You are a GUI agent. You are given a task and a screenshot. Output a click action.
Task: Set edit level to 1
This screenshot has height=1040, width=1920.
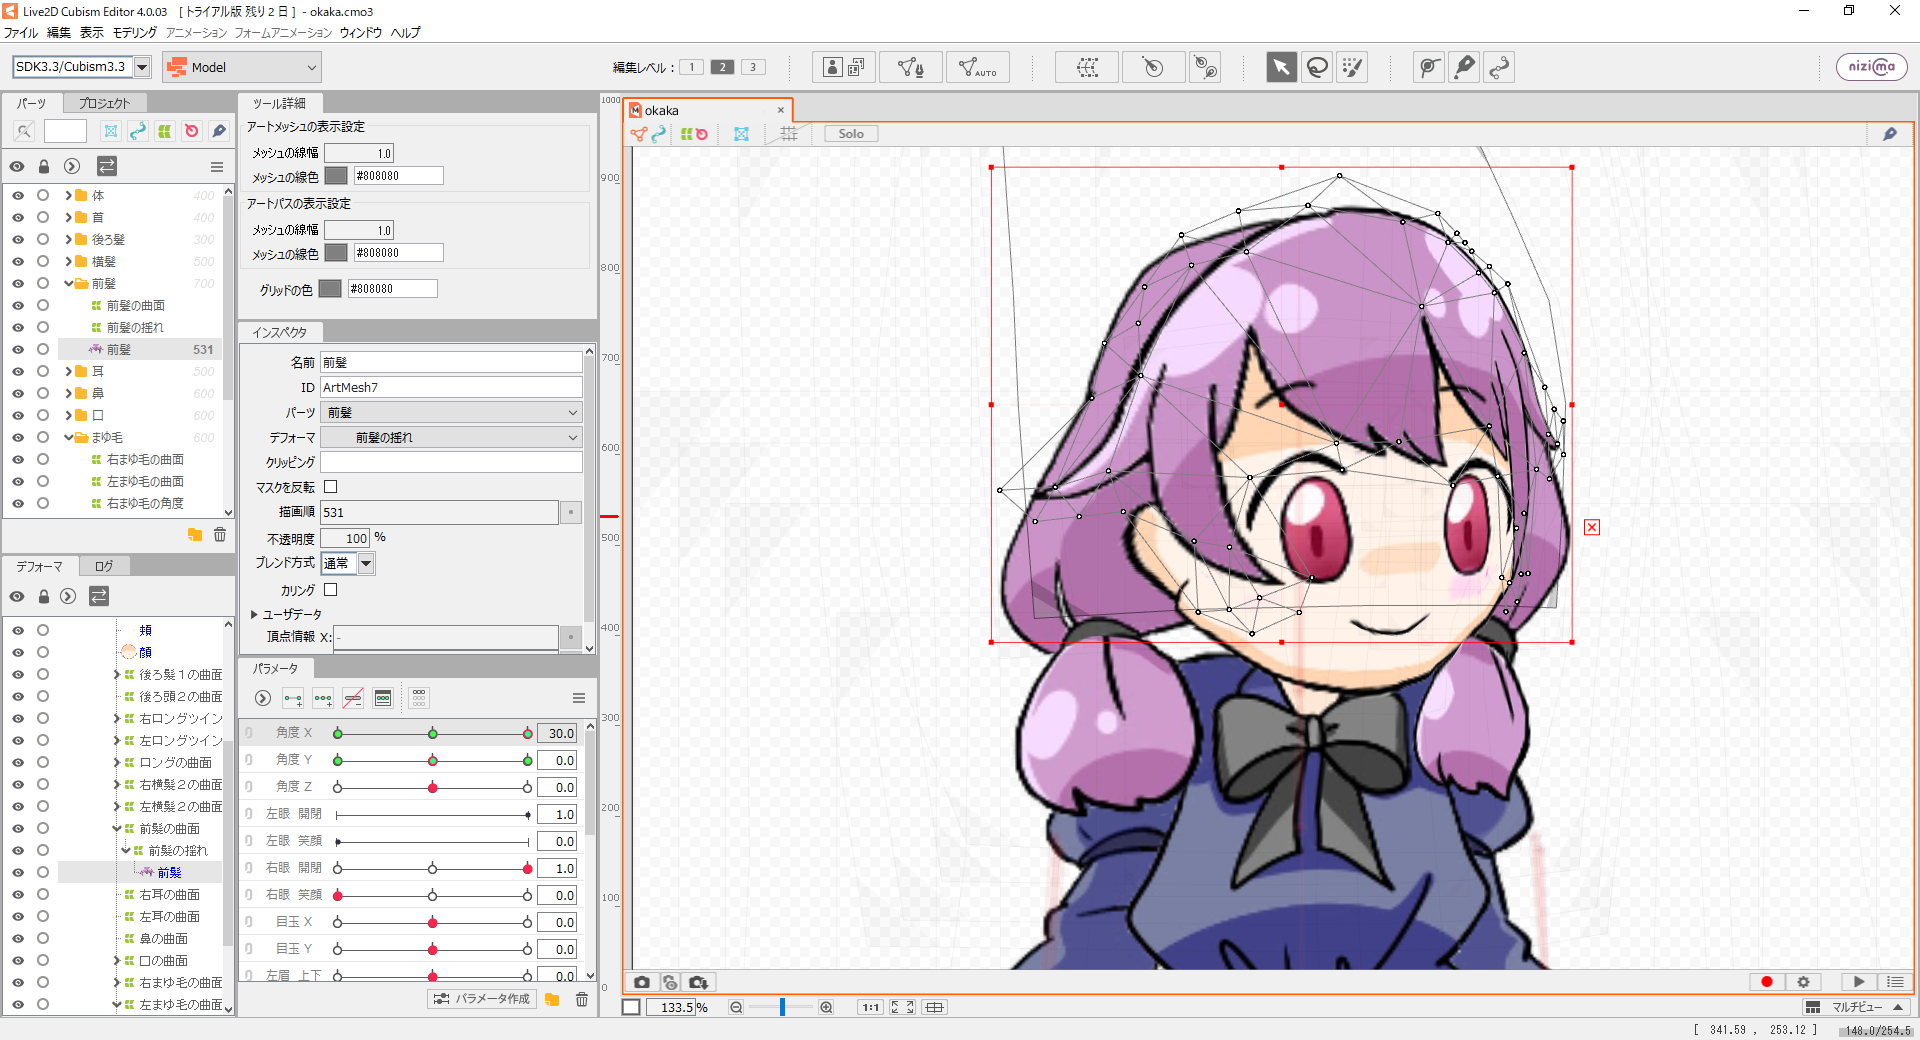pyautogui.click(x=691, y=67)
